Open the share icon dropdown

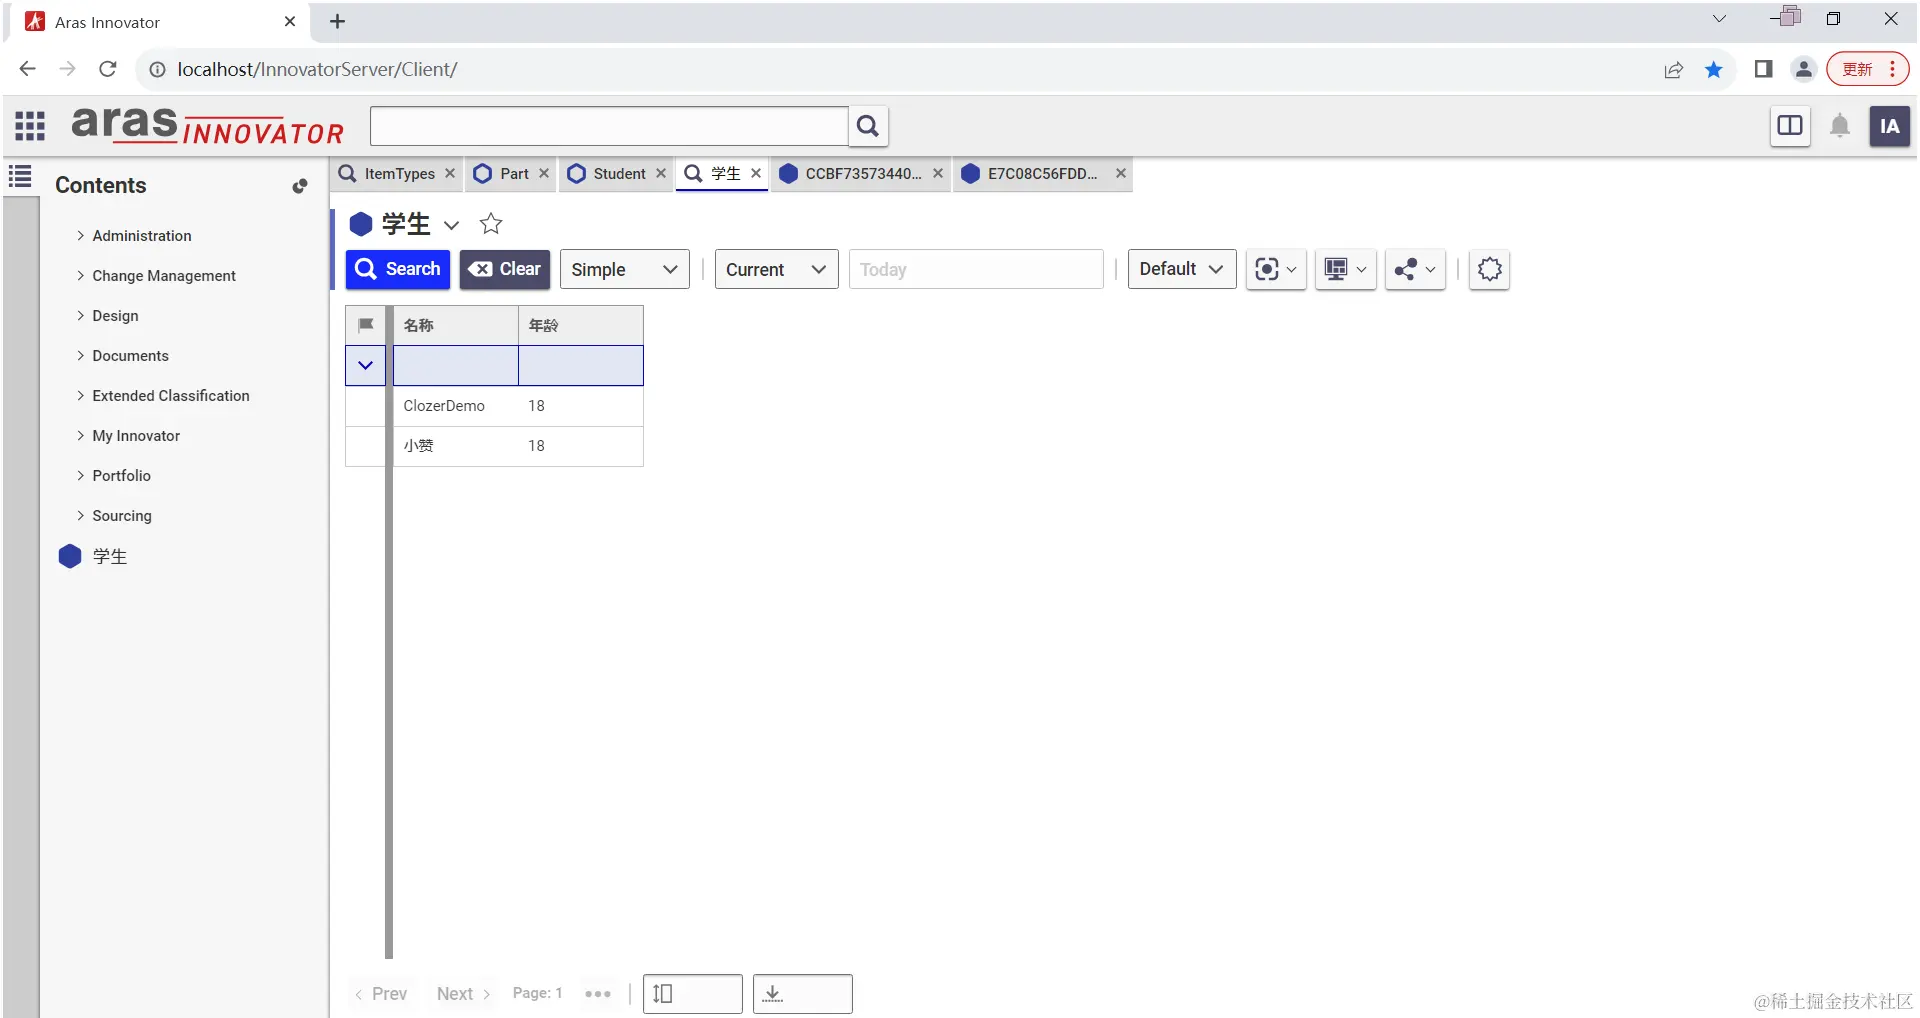(x=1415, y=269)
